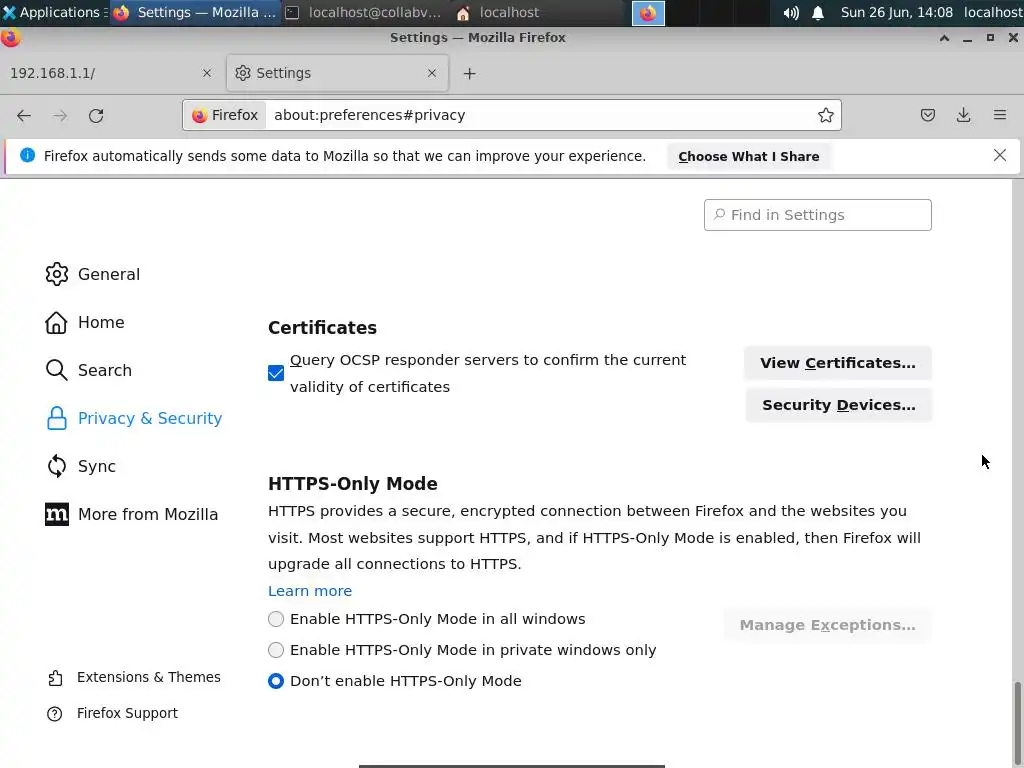The image size is (1024, 768).
Task: Open the Firefox application menu
Action: [1000, 115]
